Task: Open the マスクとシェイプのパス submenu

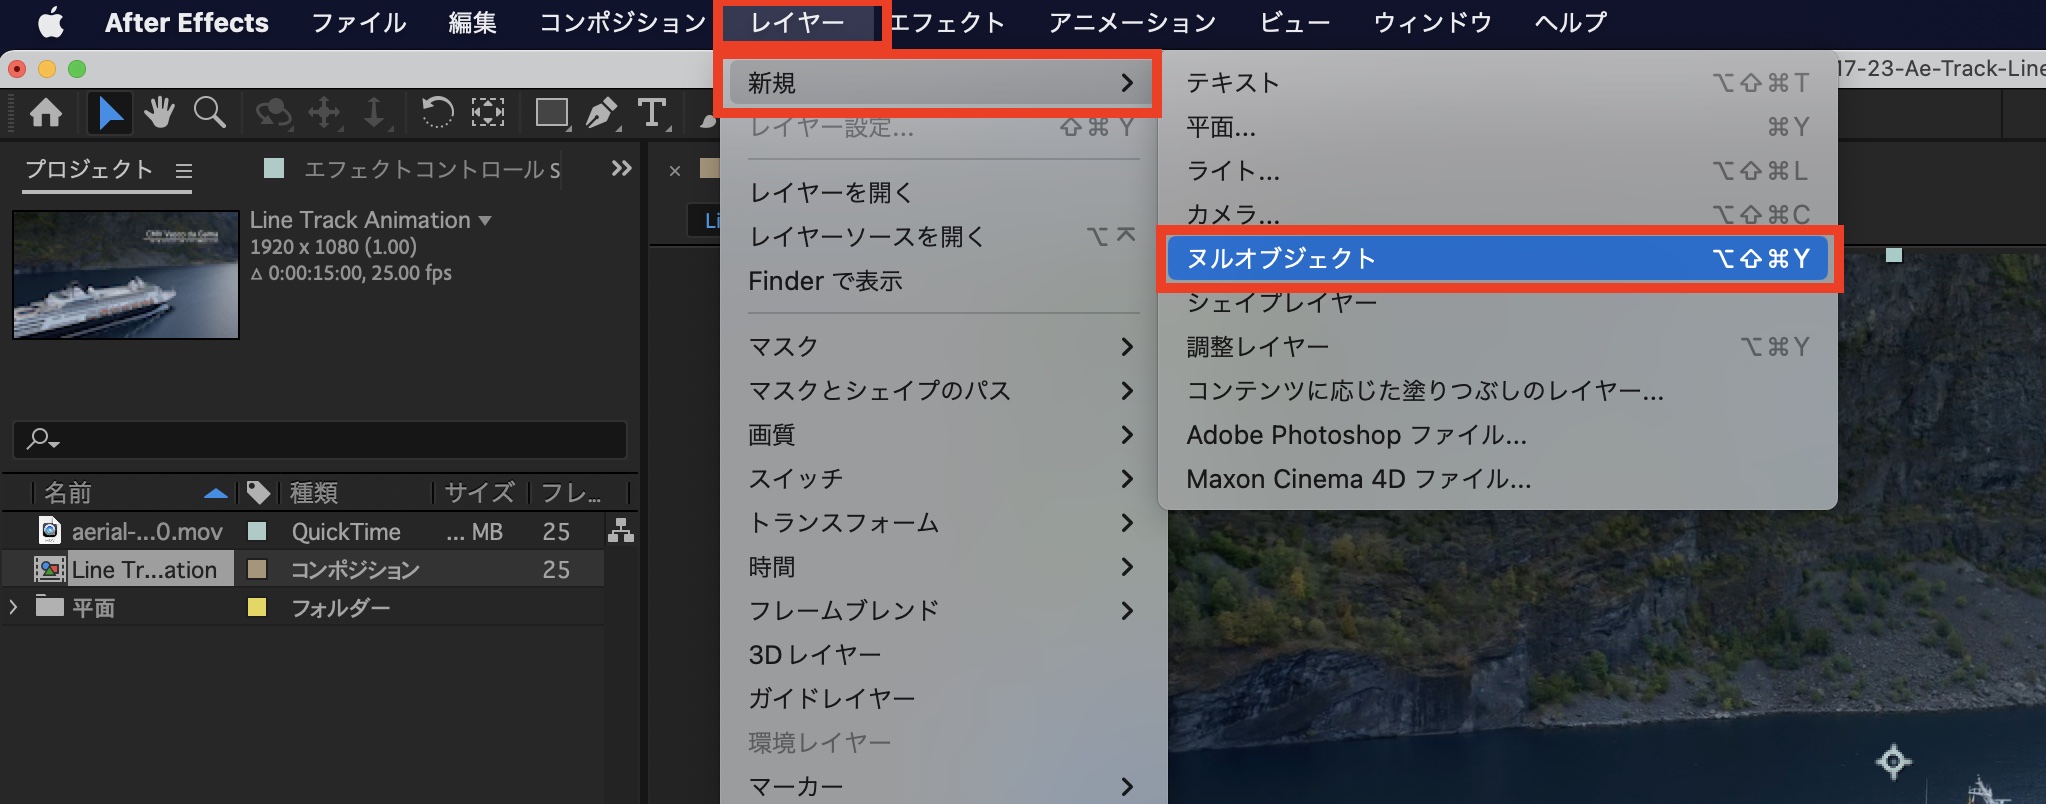Action: 941,391
